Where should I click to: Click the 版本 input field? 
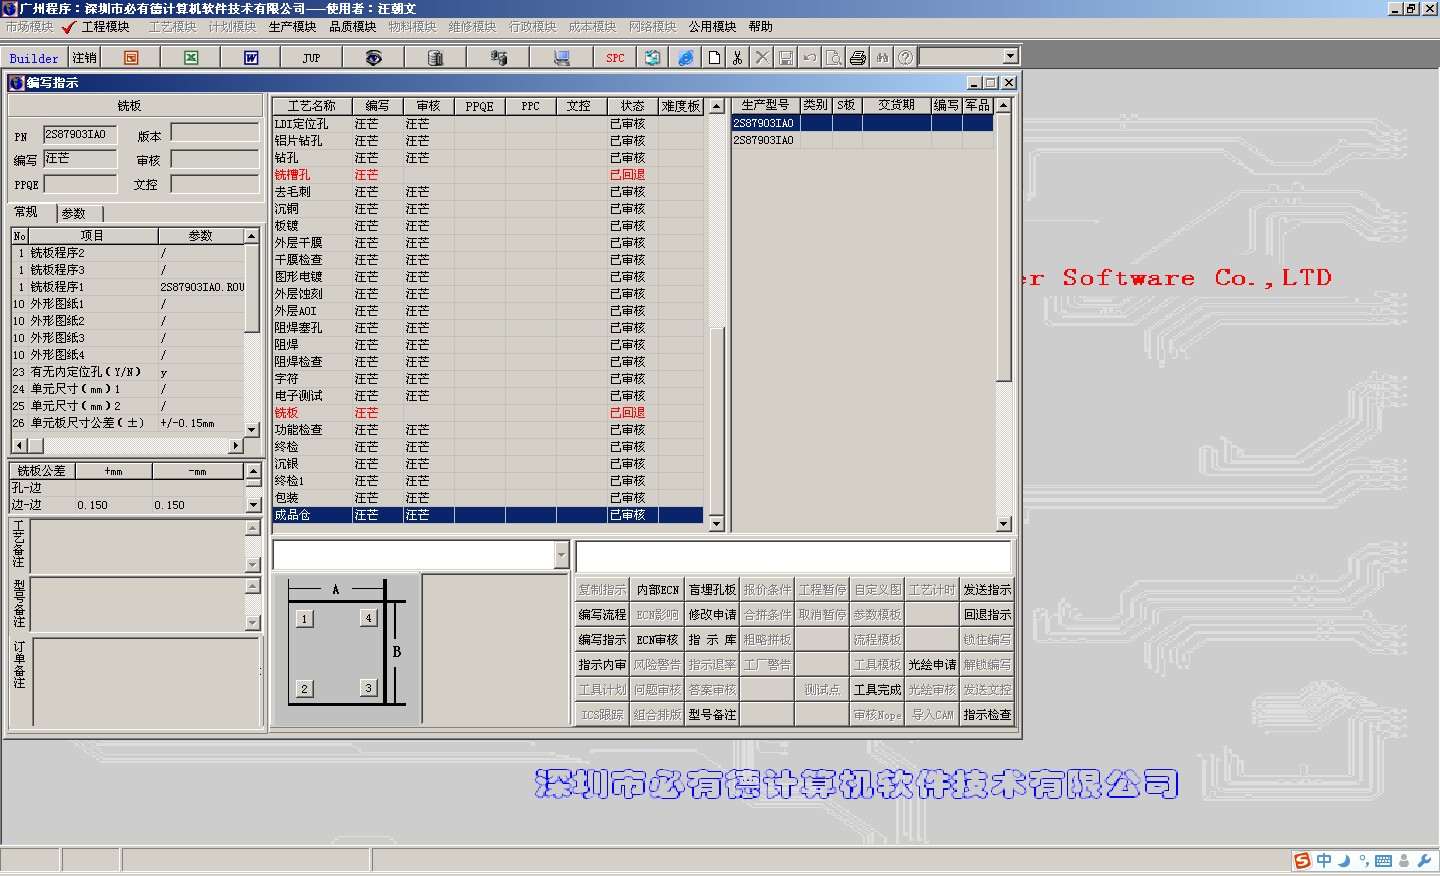click(215, 134)
